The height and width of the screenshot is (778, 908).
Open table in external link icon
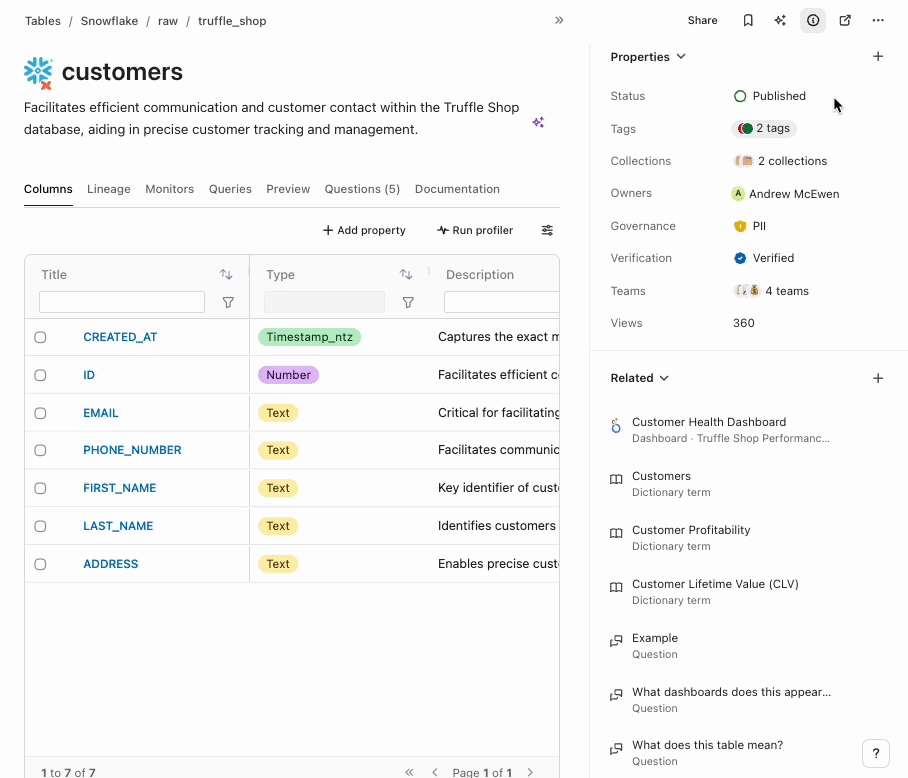point(845,20)
